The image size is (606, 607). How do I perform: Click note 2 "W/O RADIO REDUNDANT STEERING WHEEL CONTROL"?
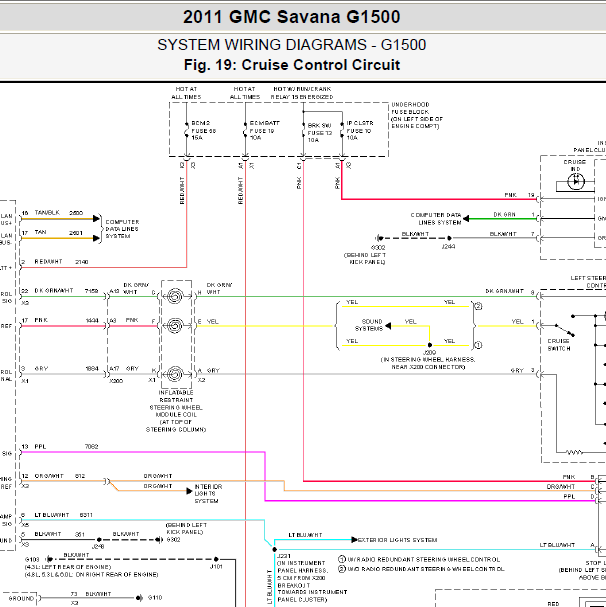click(x=421, y=569)
